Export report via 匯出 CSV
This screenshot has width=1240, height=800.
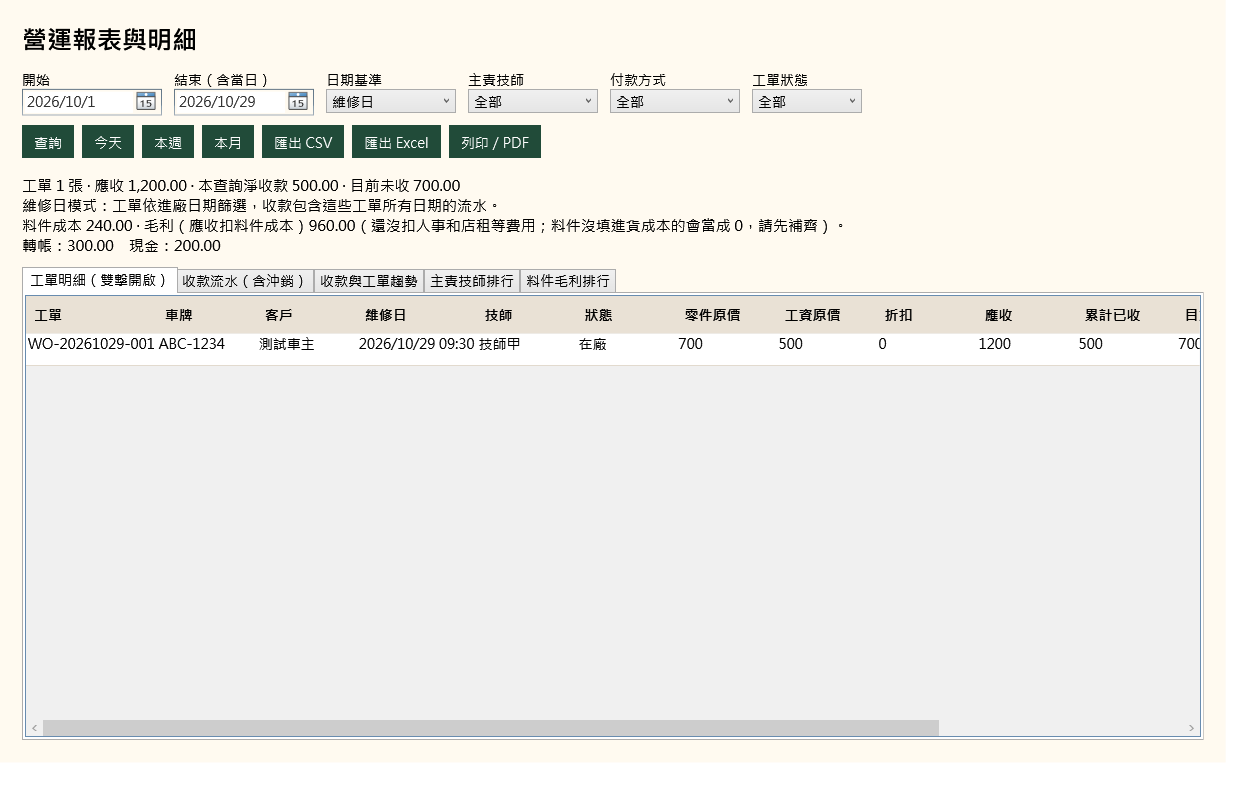tap(303, 142)
